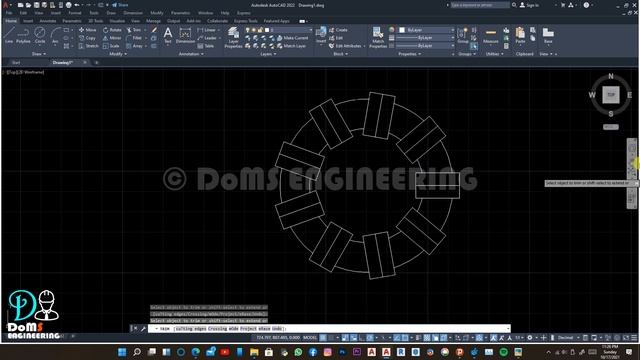Toggle workspace switching gear in status bar

[530, 338]
